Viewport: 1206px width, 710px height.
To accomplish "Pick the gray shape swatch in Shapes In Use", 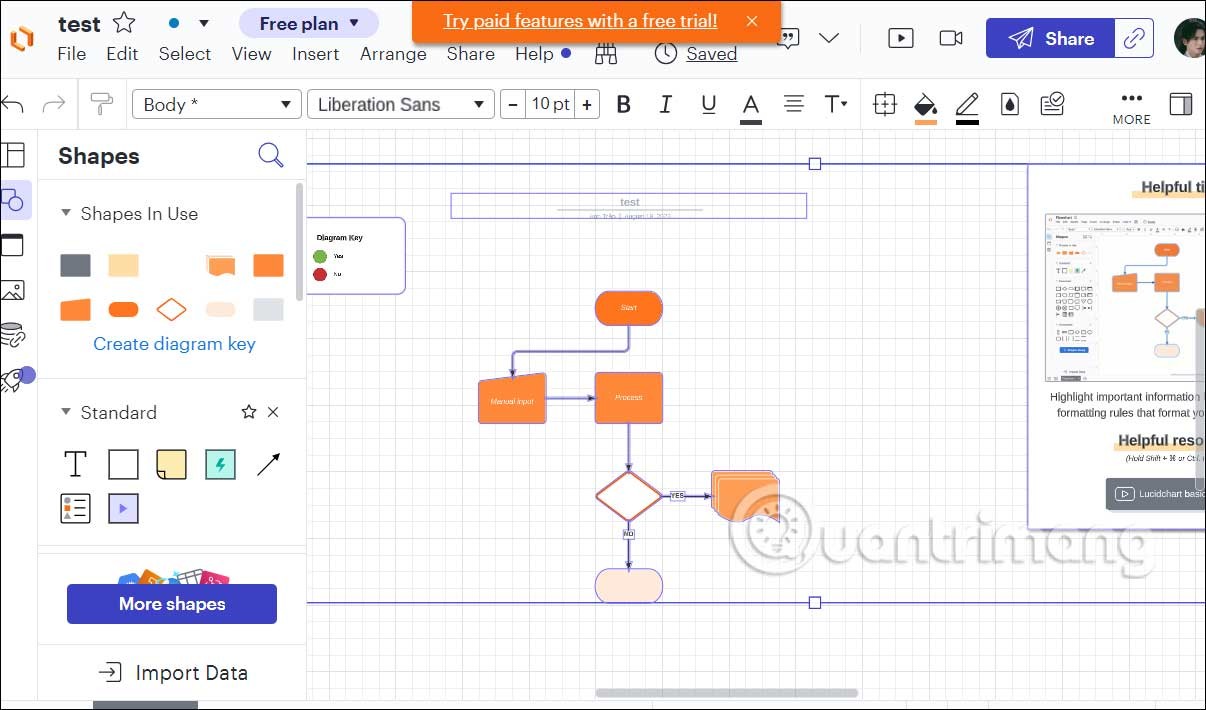I will [76, 265].
